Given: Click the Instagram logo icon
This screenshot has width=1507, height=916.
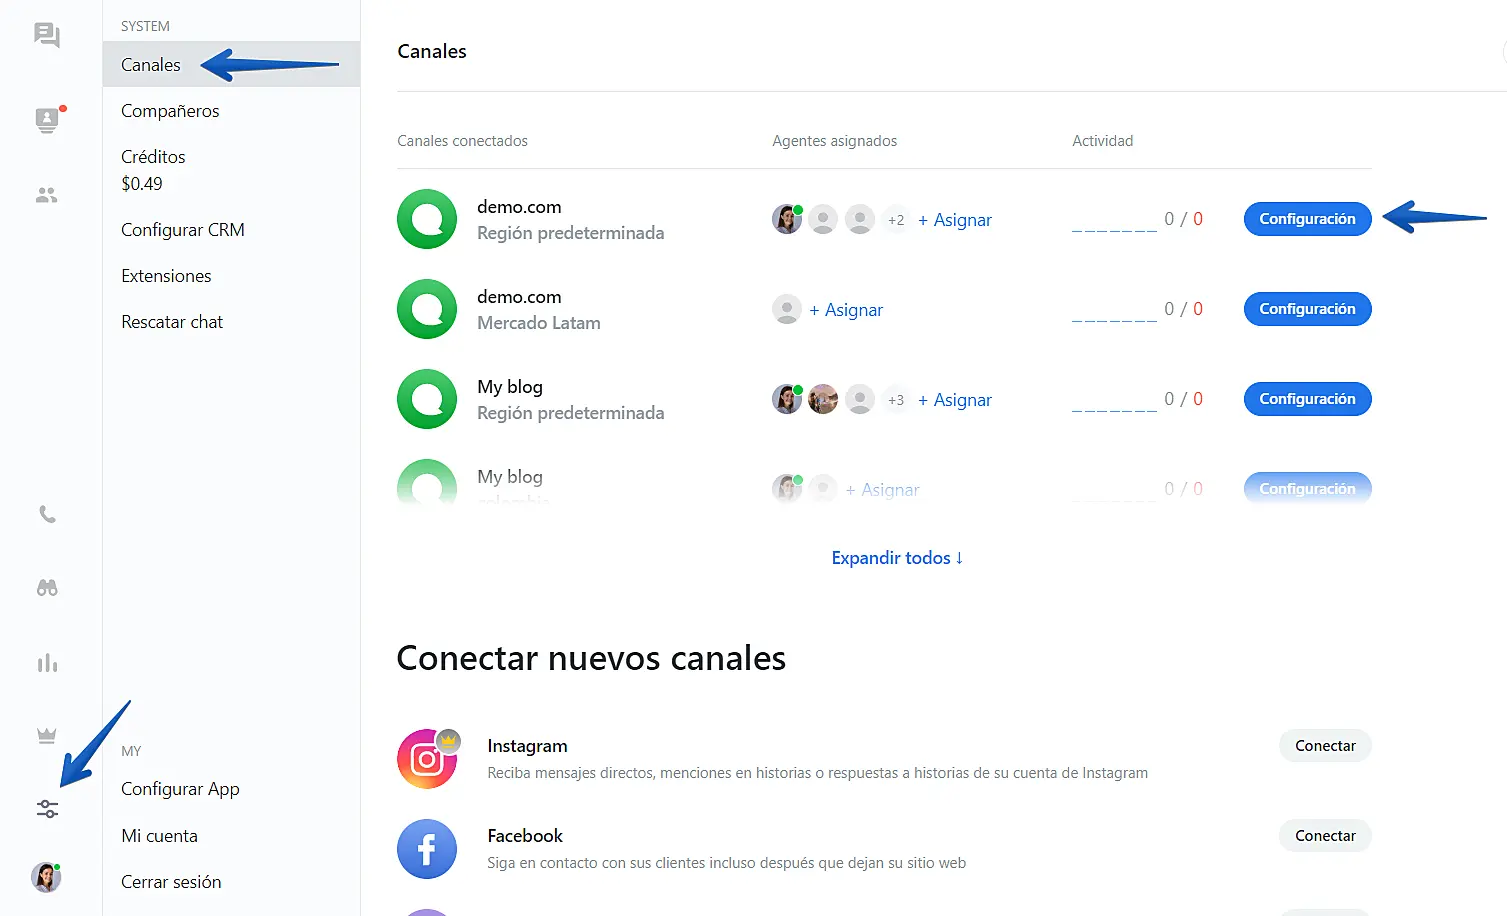Looking at the screenshot, I should coord(427,759).
